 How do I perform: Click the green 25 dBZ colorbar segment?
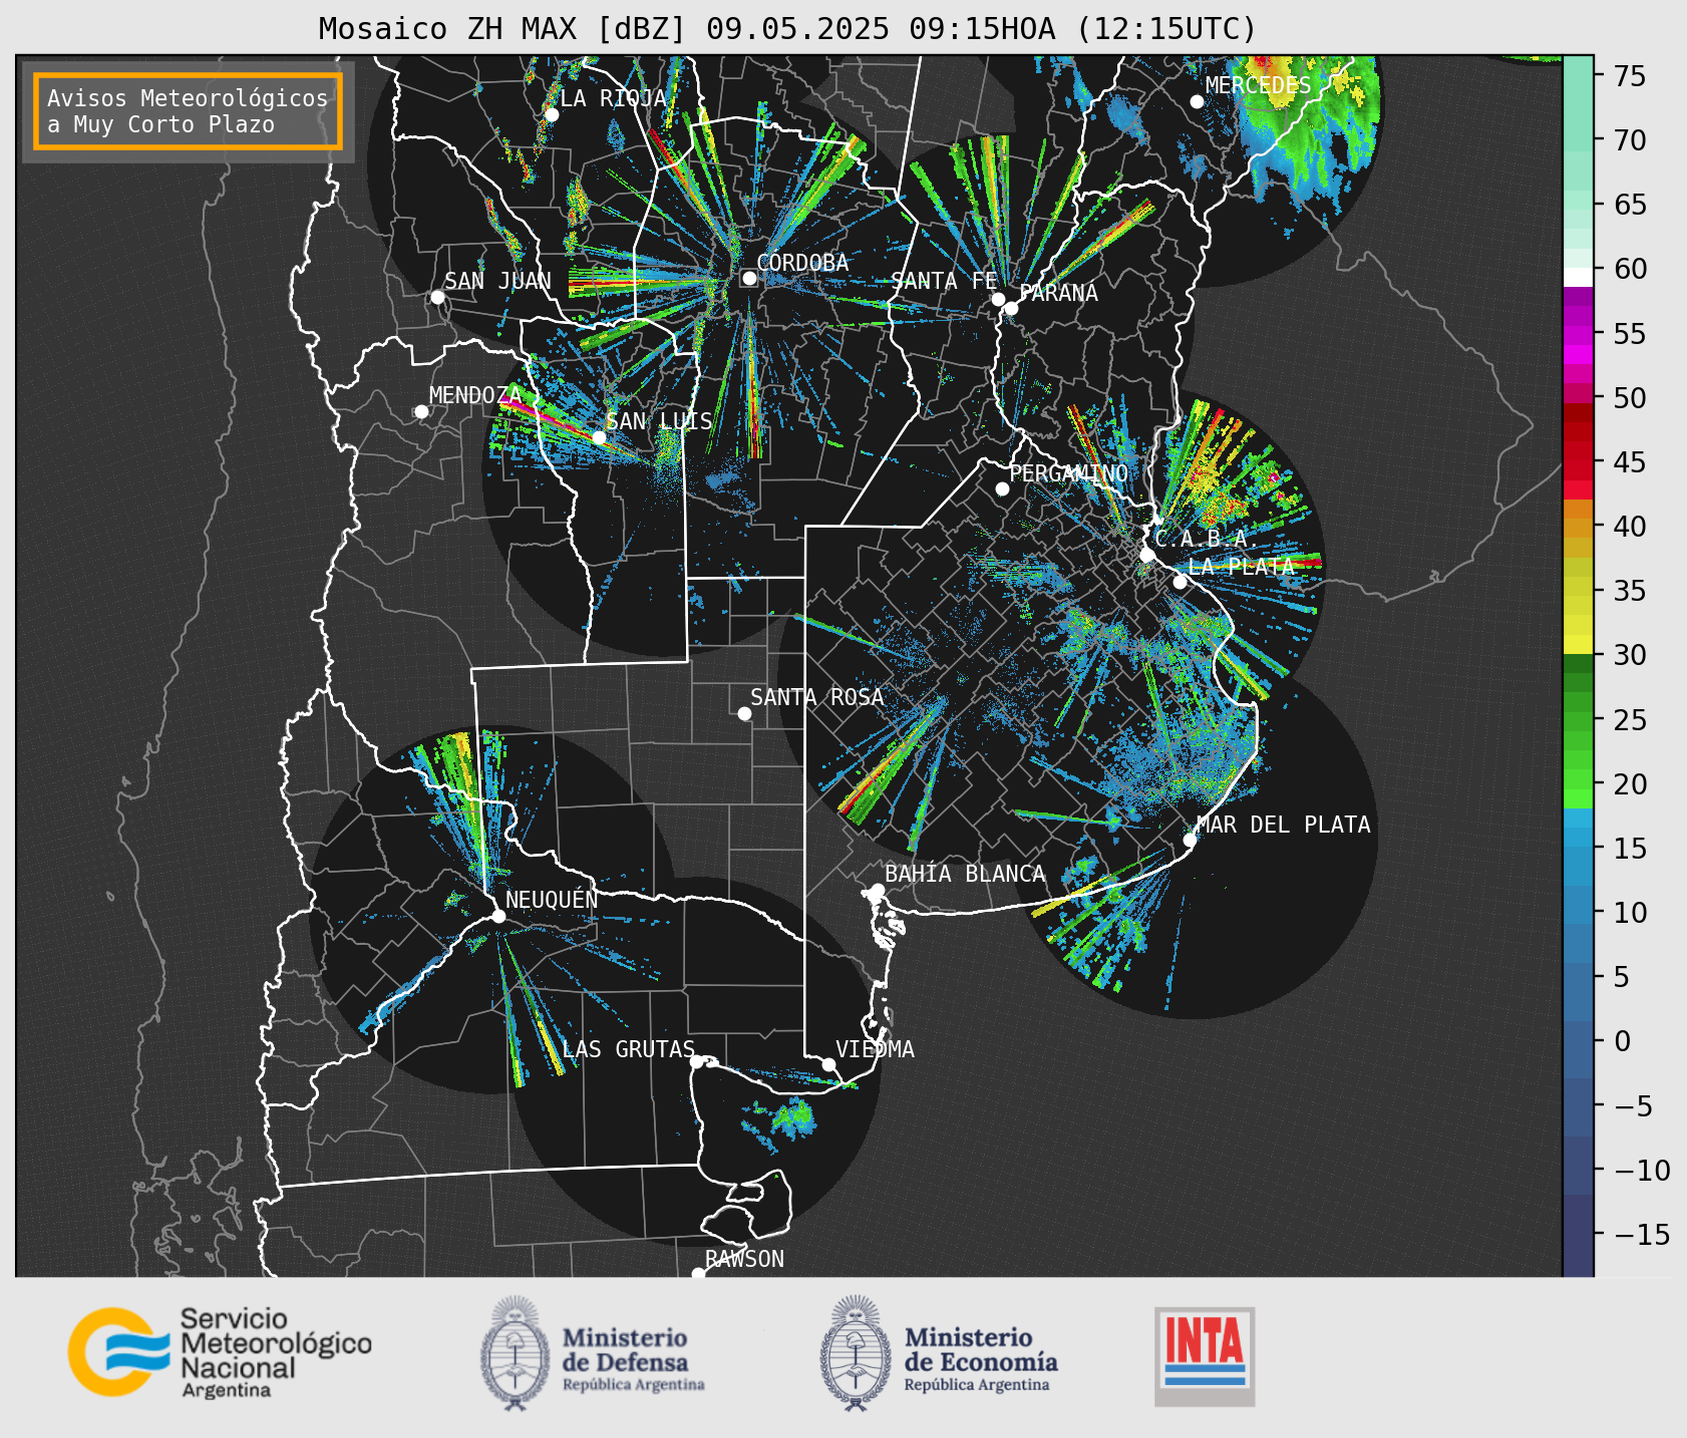tap(1578, 719)
